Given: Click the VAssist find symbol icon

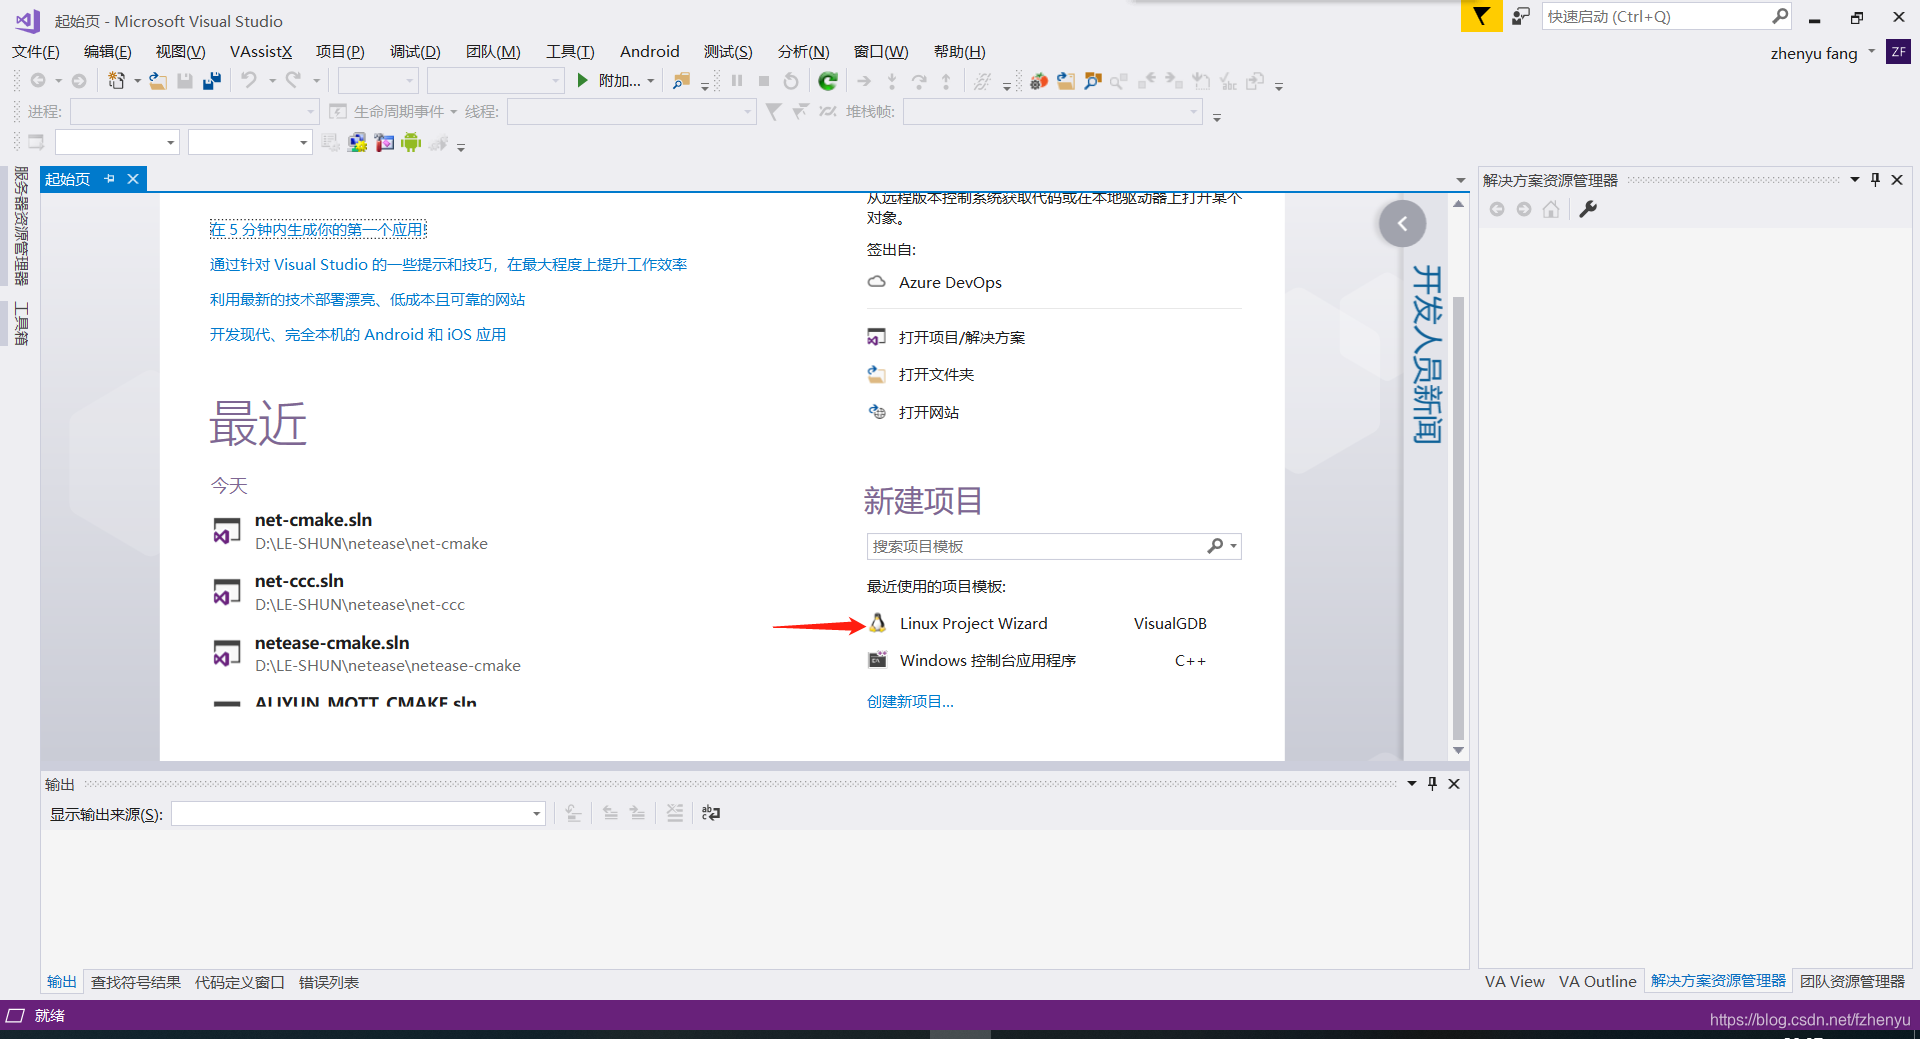Looking at the screenshot, I should [x=1093, y=81].
